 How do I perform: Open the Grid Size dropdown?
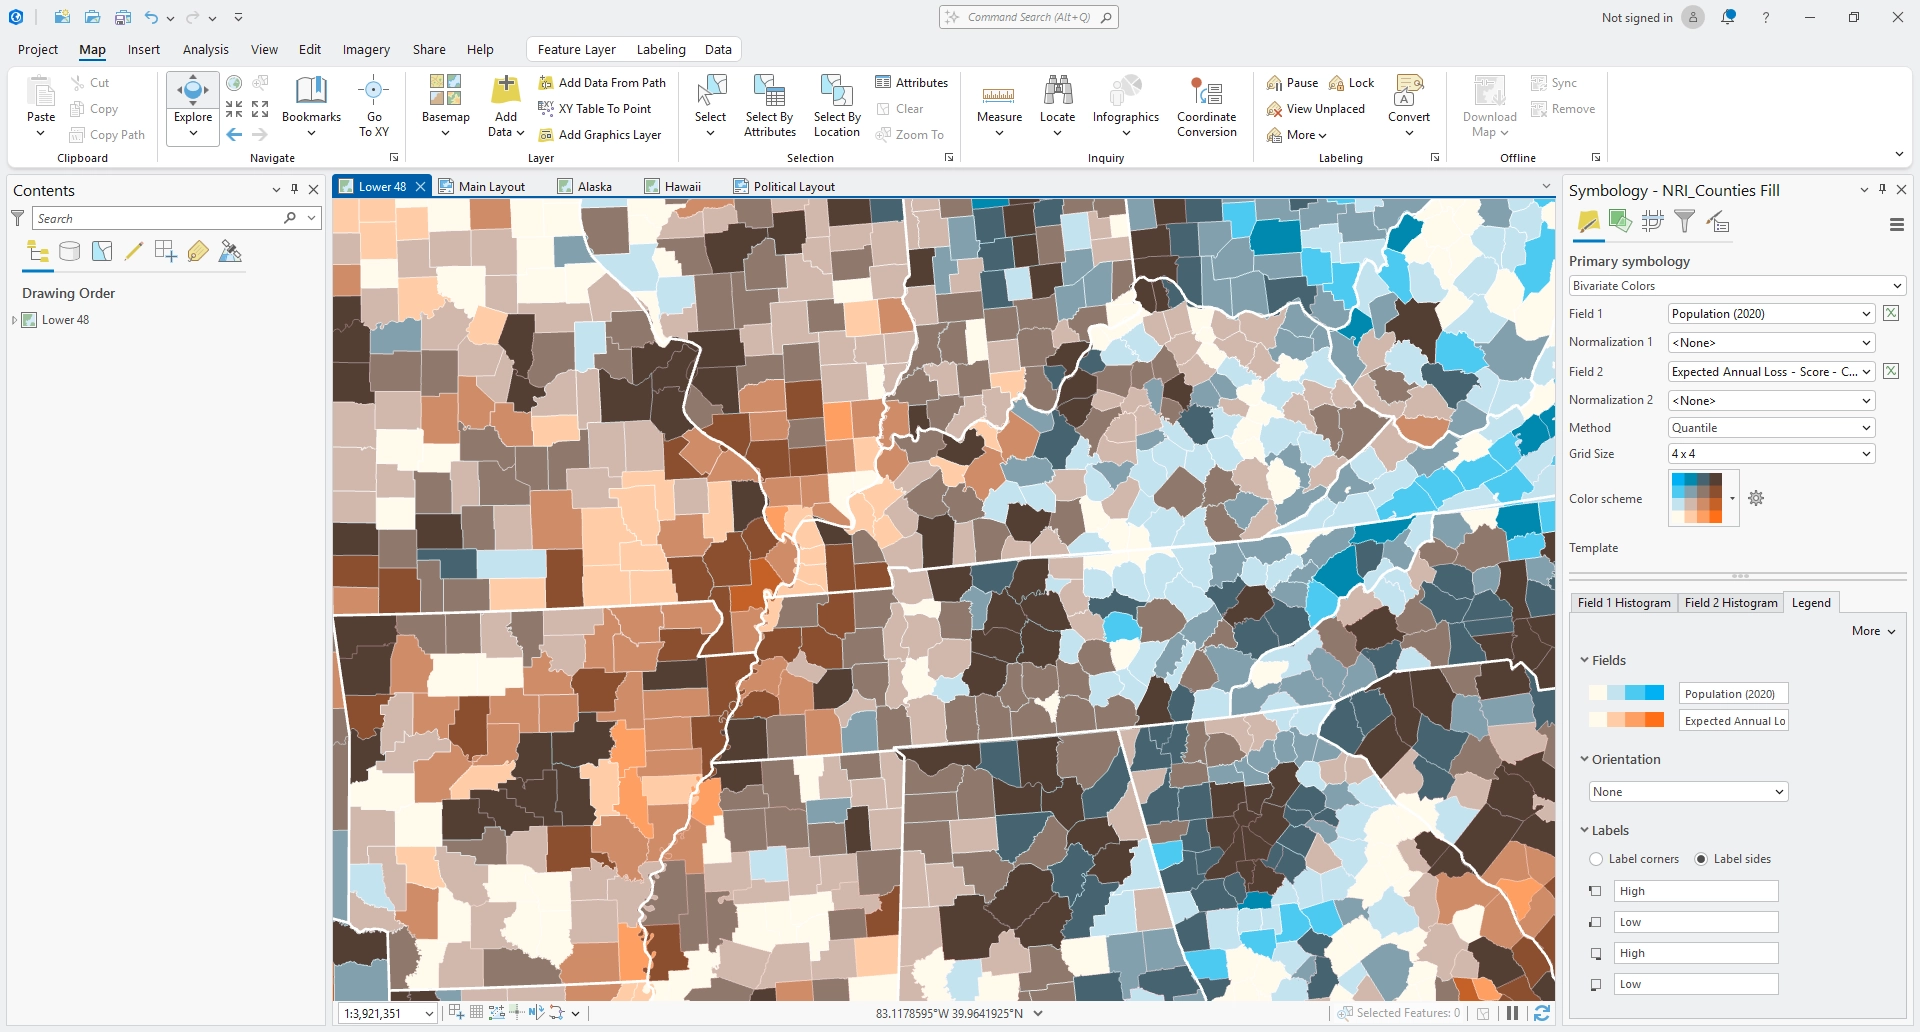[x=1771, y=454]
